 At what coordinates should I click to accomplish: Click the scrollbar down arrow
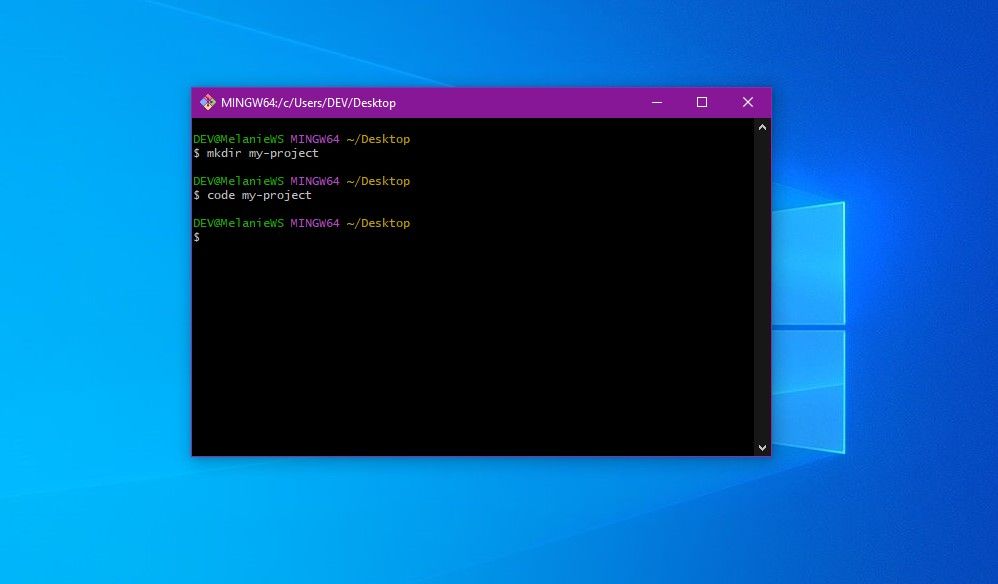coord(761,447)
